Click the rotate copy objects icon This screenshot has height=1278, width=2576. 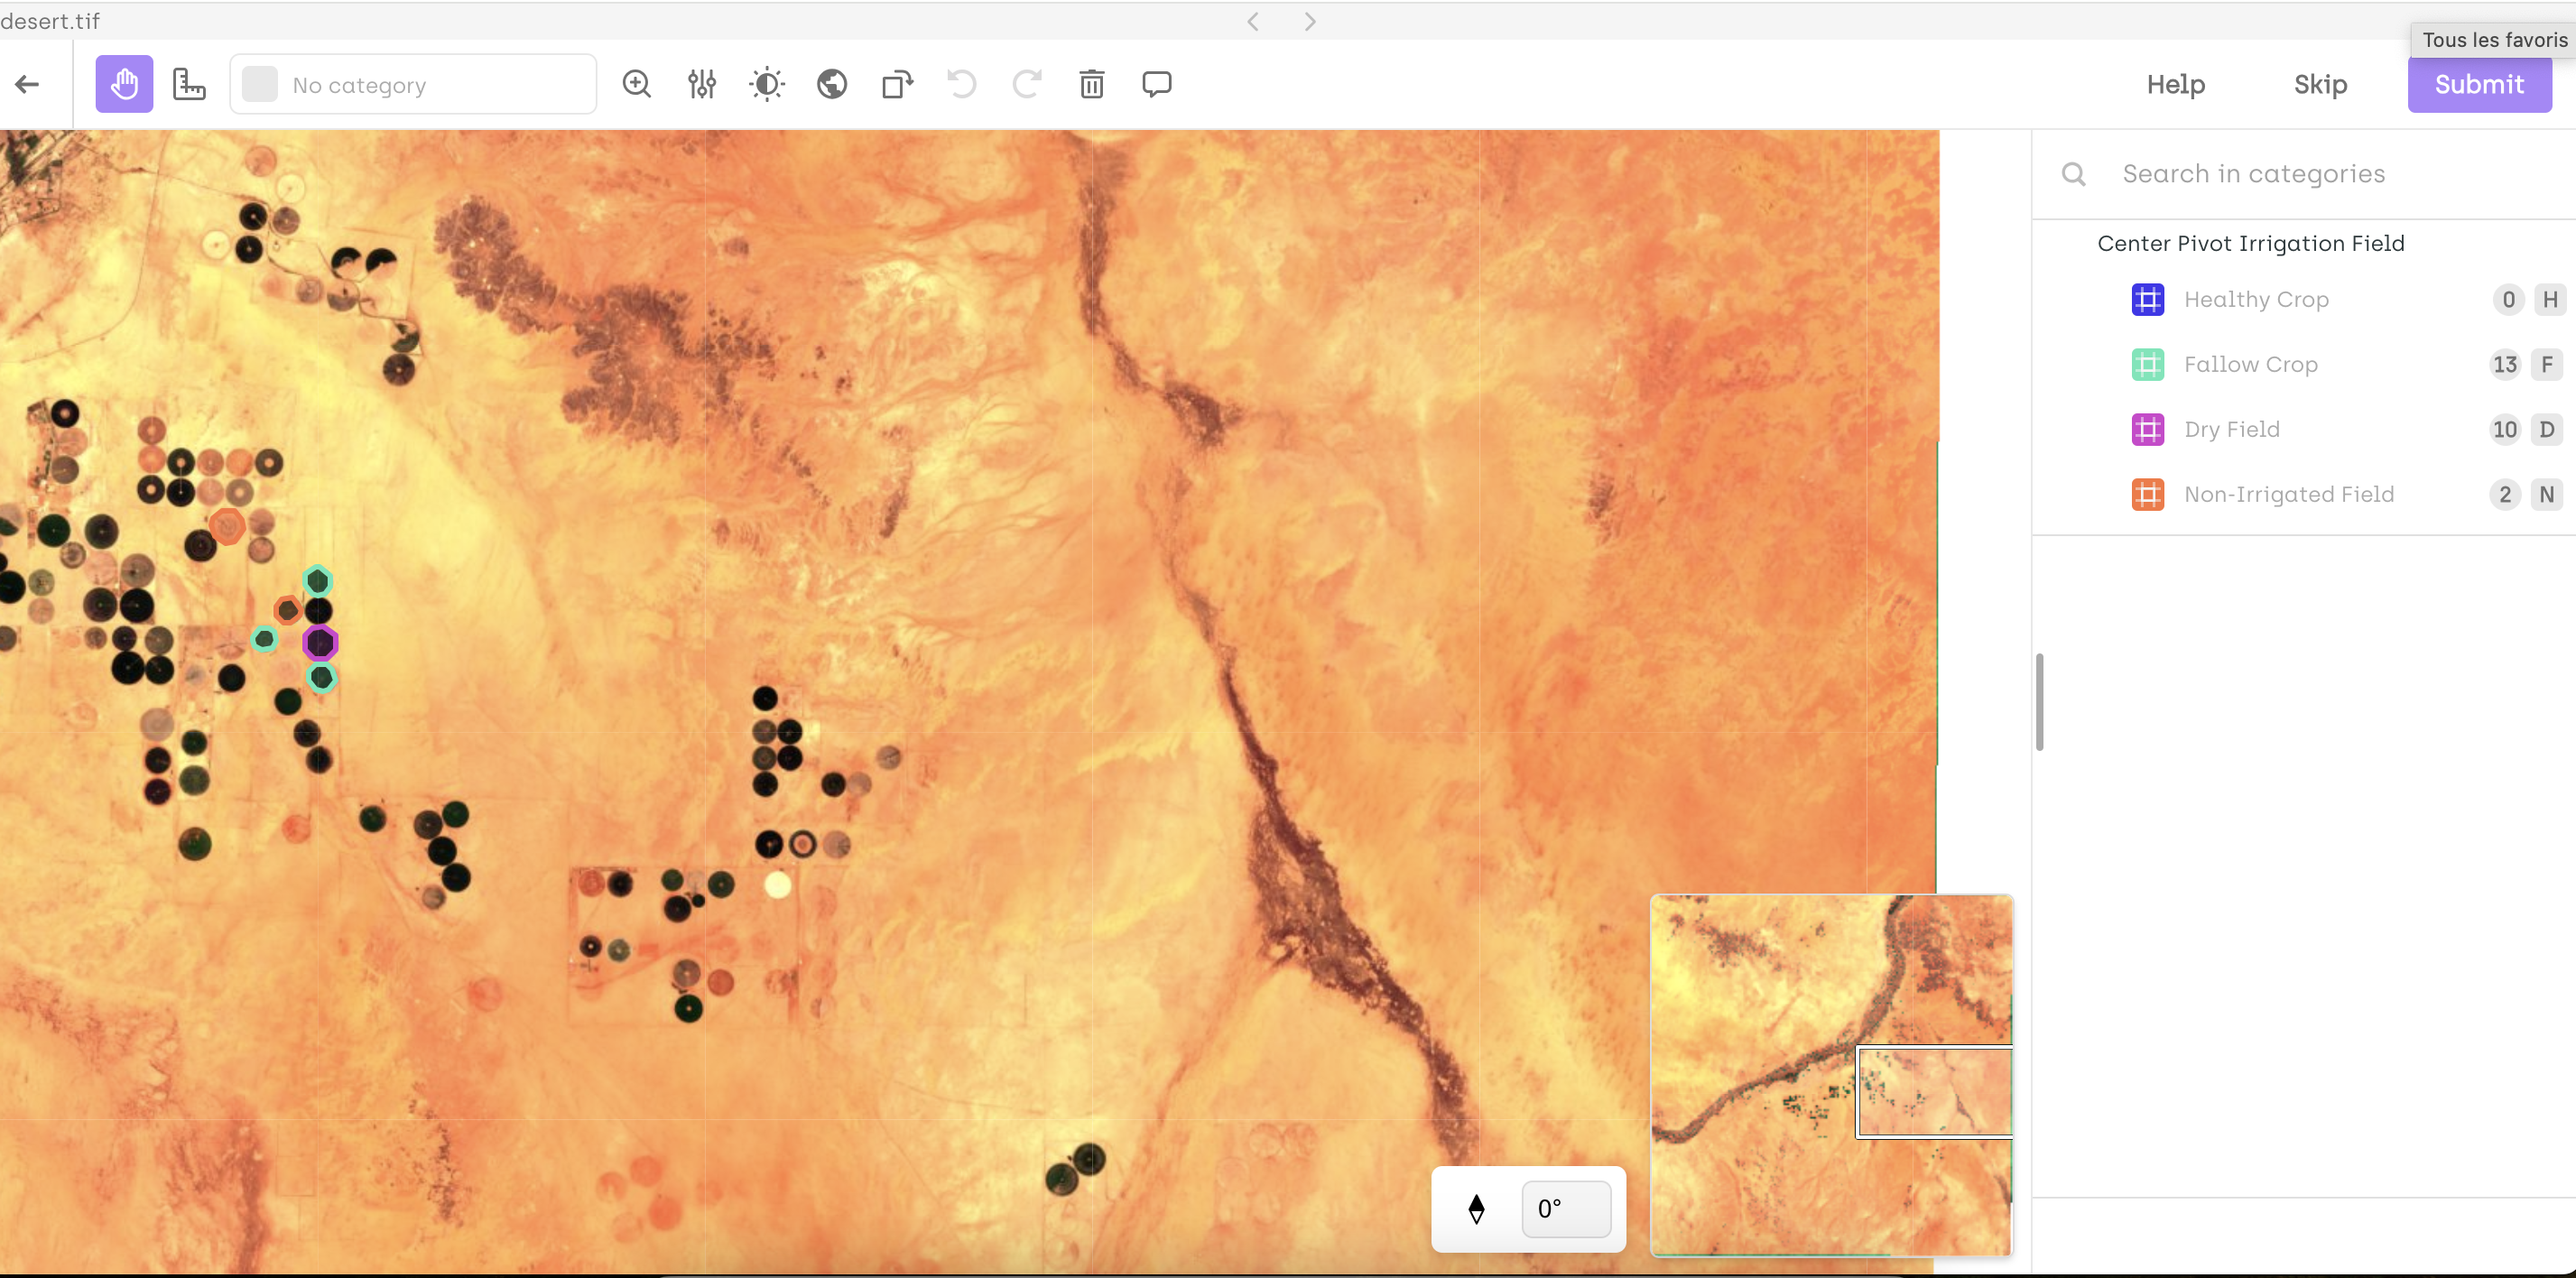tap(897, 84)
